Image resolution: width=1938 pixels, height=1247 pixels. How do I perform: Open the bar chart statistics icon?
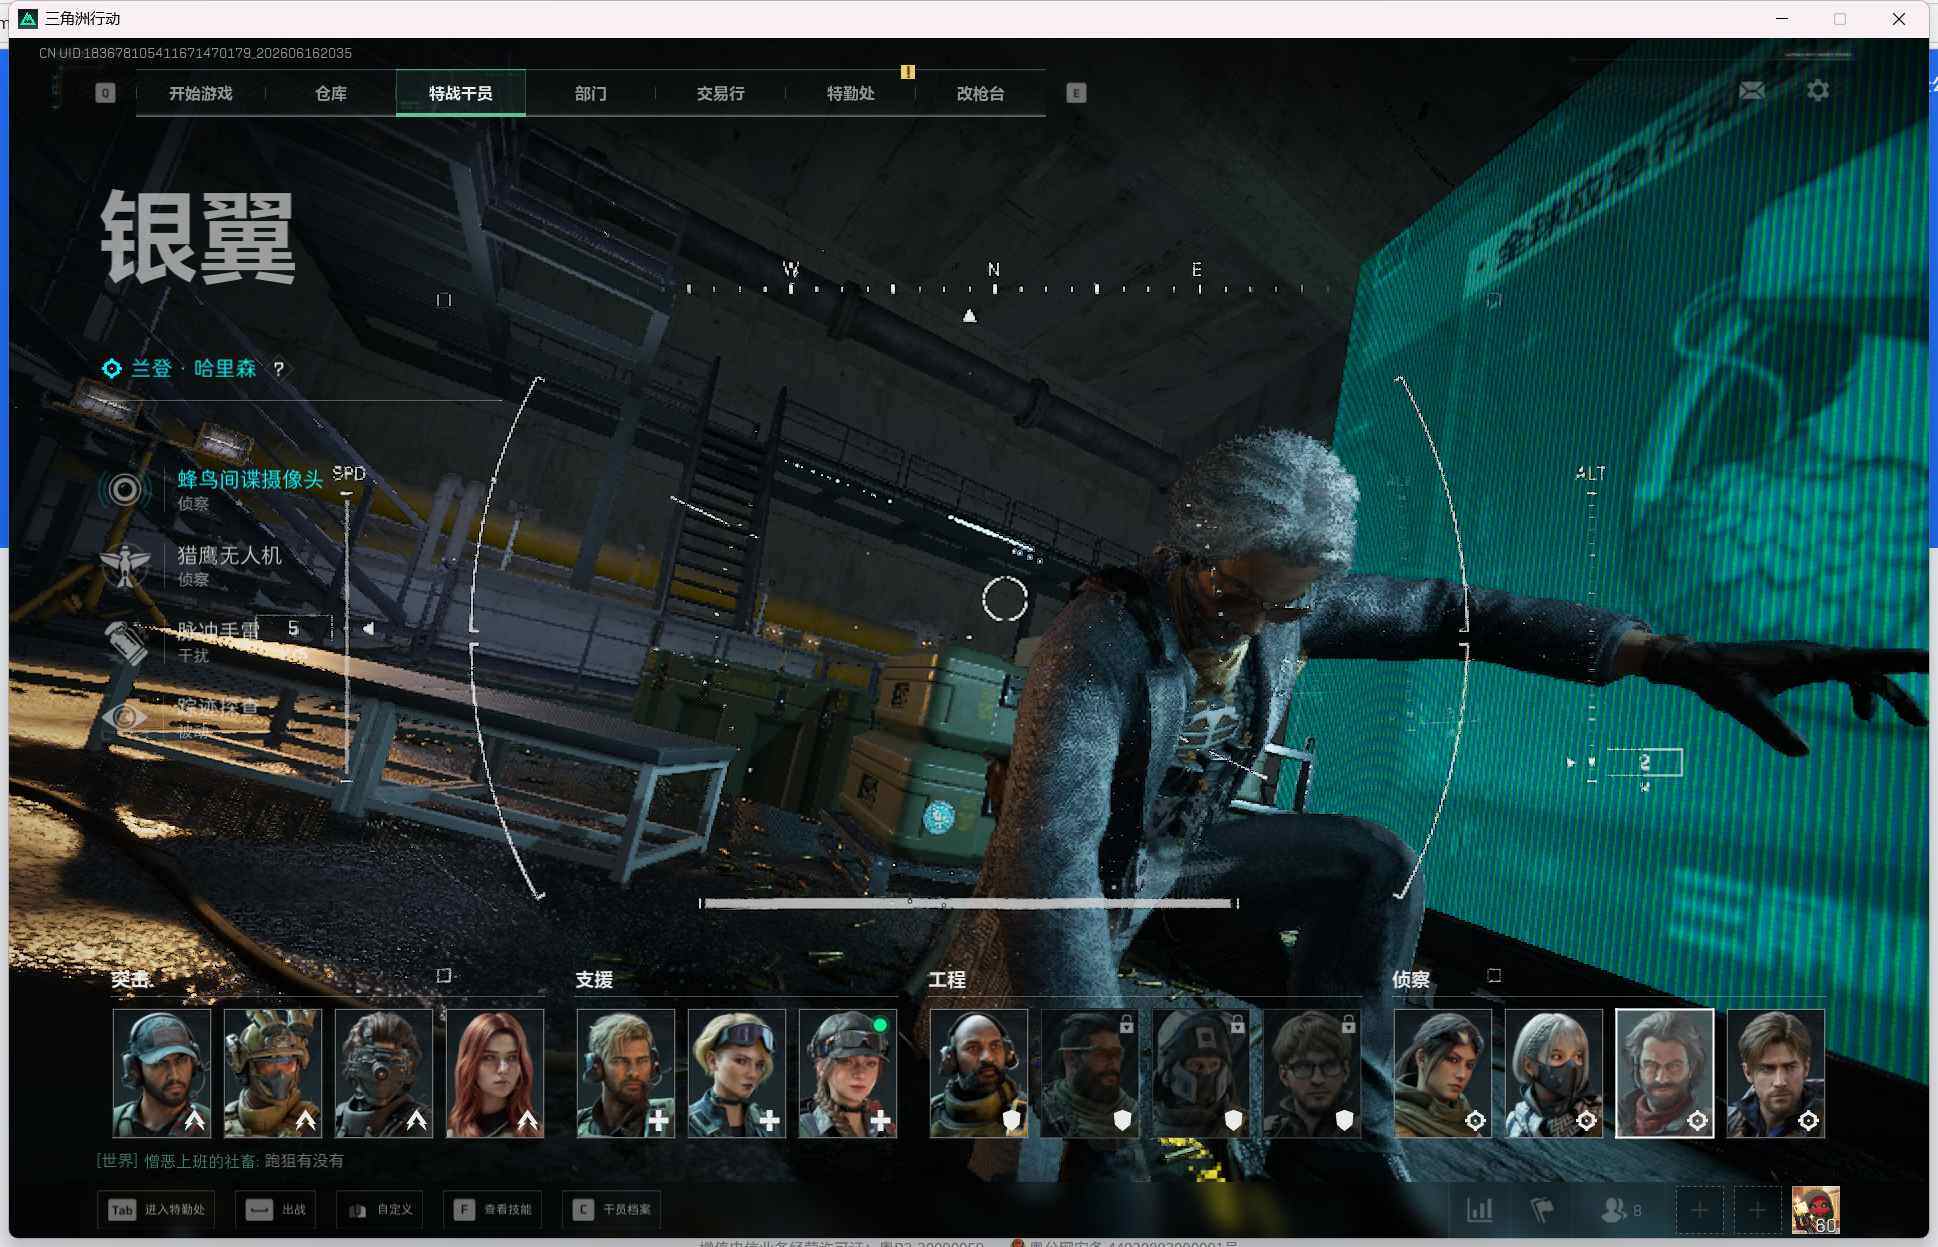click(x=1480, y=1210)
